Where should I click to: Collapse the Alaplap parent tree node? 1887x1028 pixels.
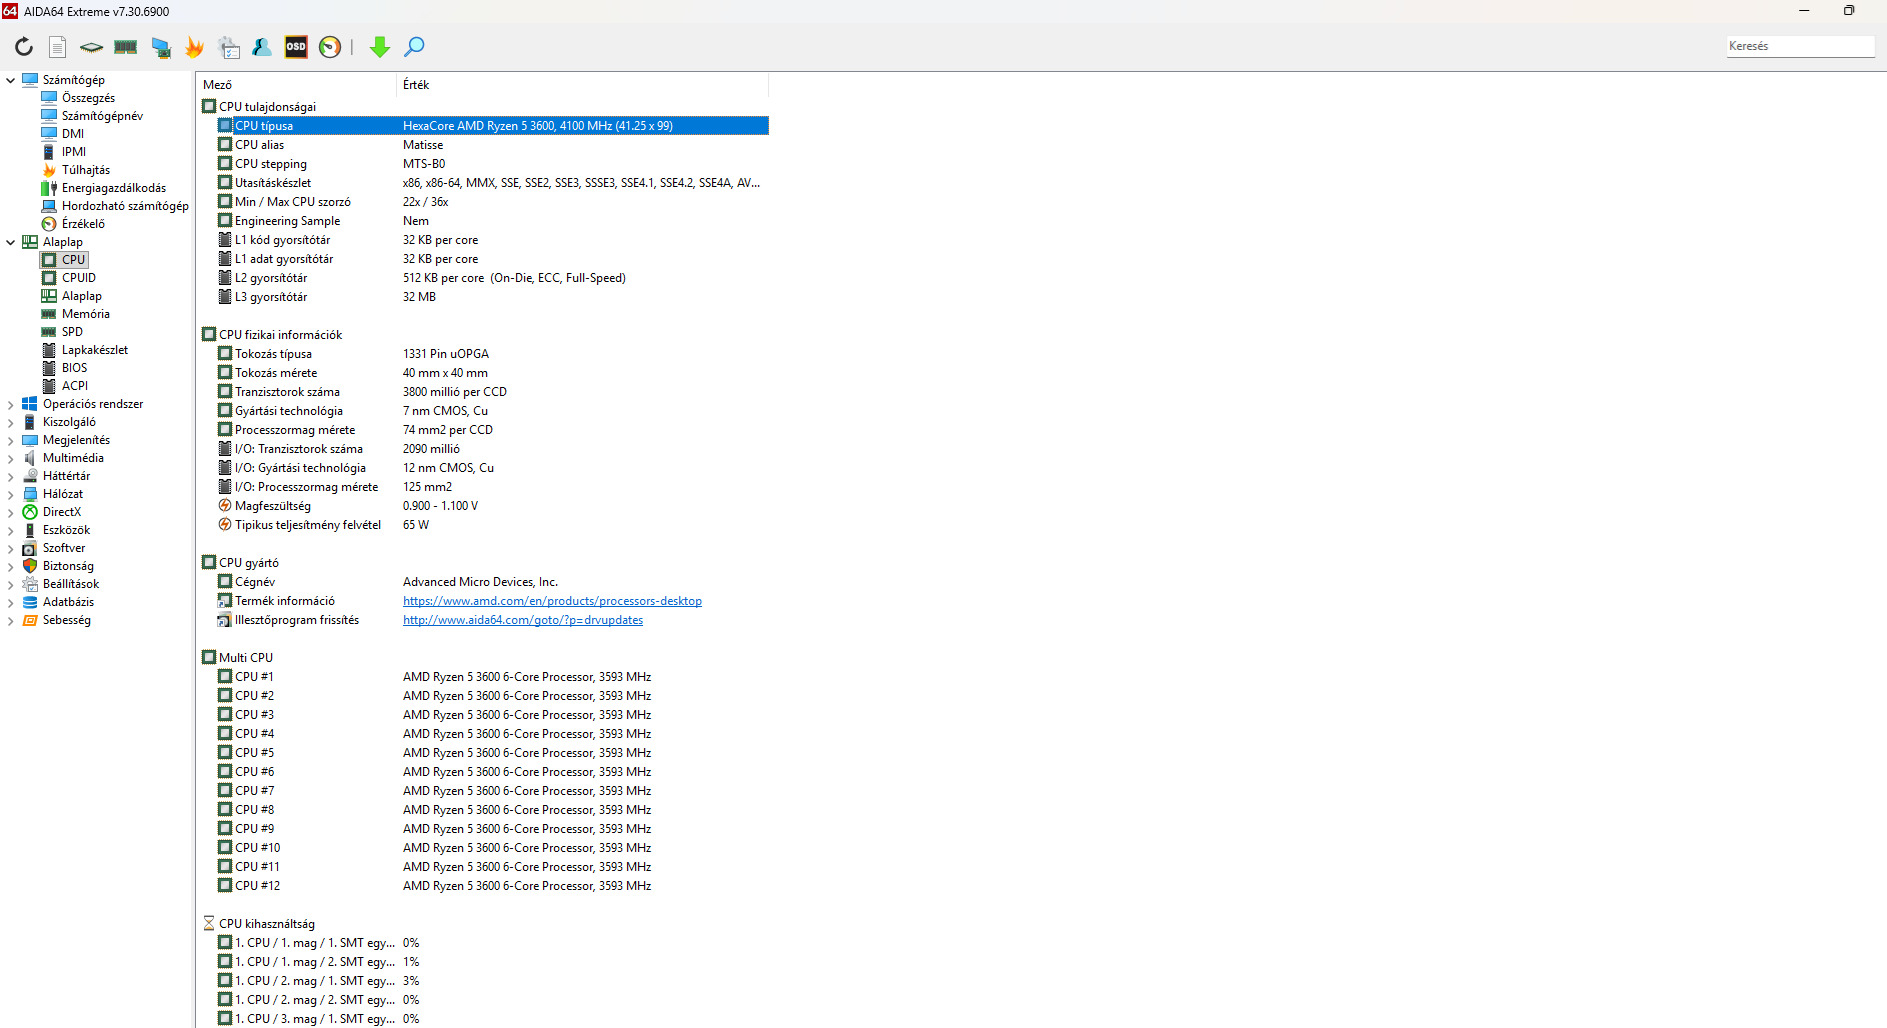tap(11, 242)
